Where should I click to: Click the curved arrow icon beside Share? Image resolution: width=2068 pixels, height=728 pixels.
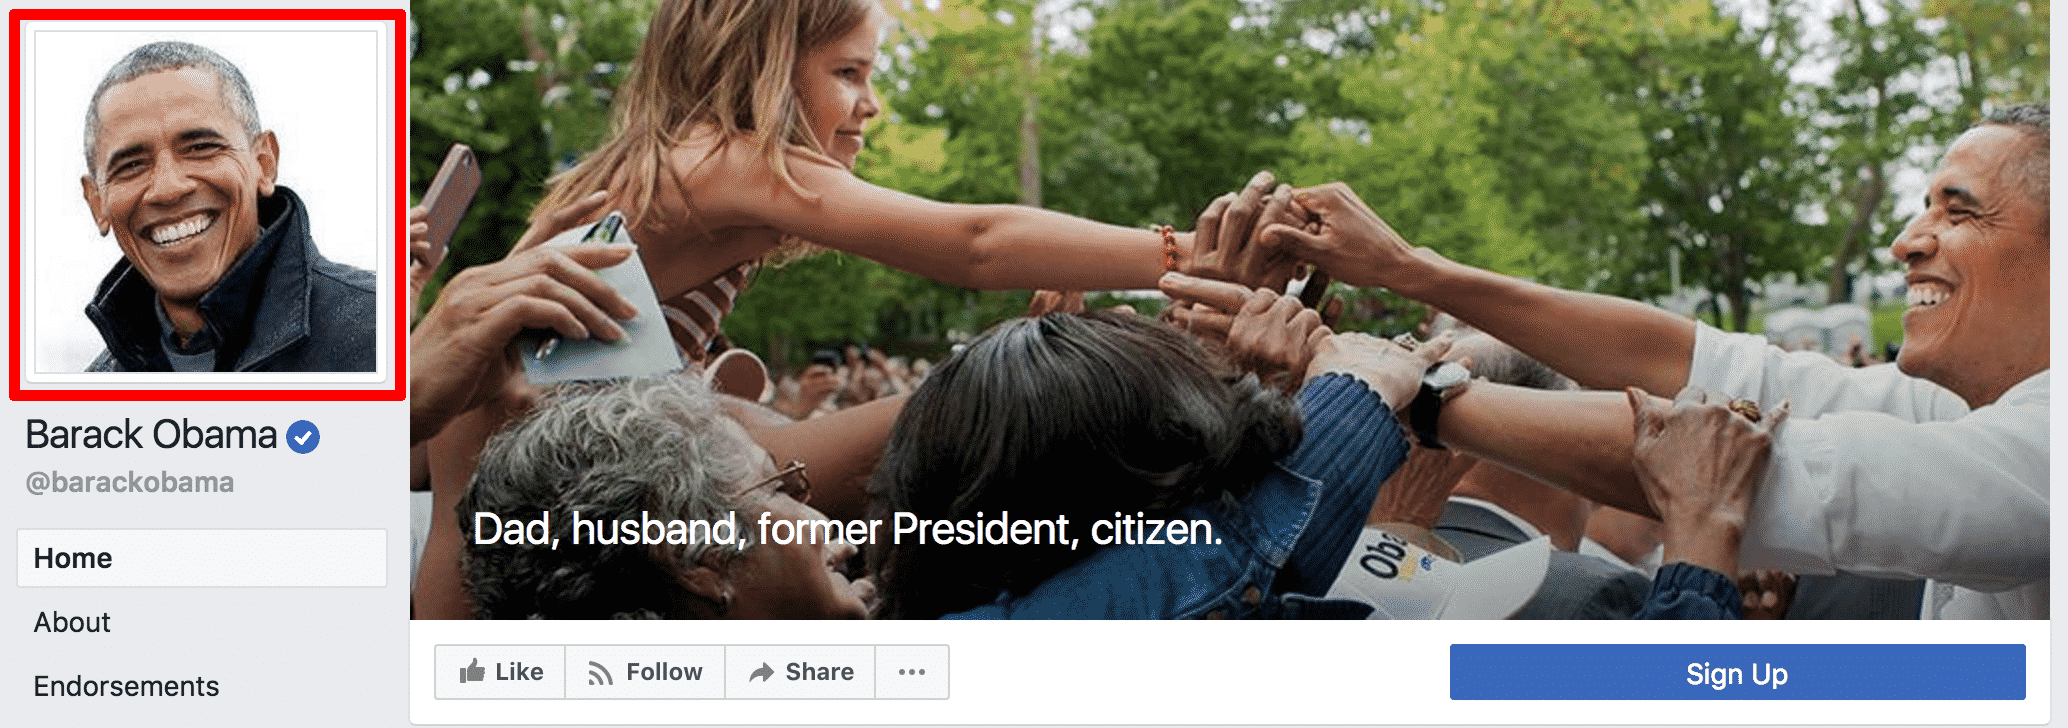point(762,672)
